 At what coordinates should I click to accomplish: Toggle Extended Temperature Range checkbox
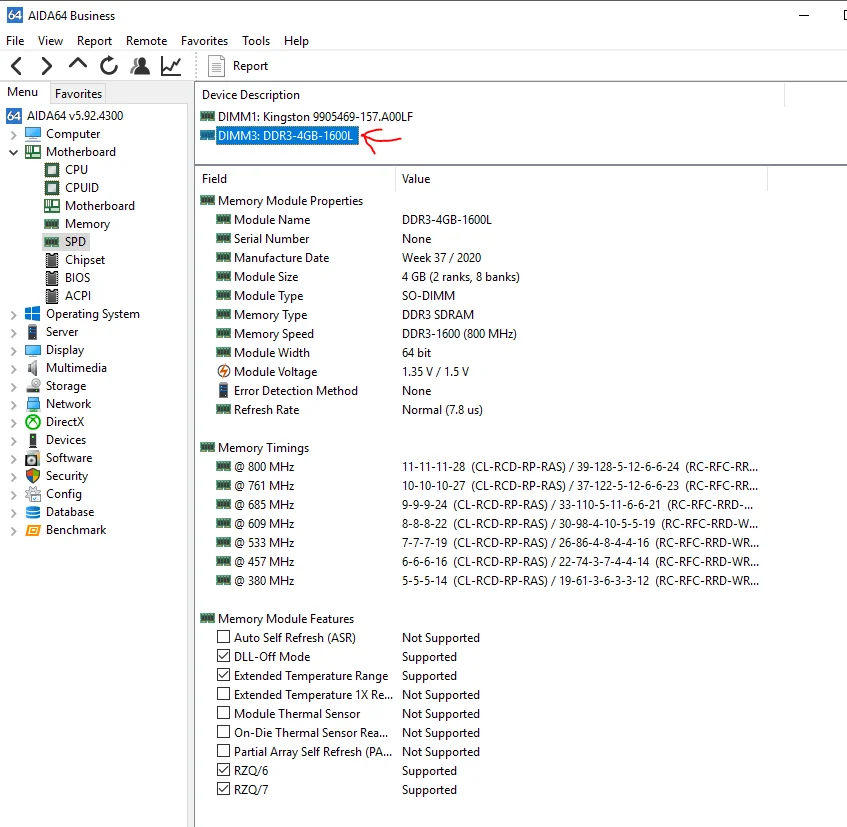[x=223, y=675]
